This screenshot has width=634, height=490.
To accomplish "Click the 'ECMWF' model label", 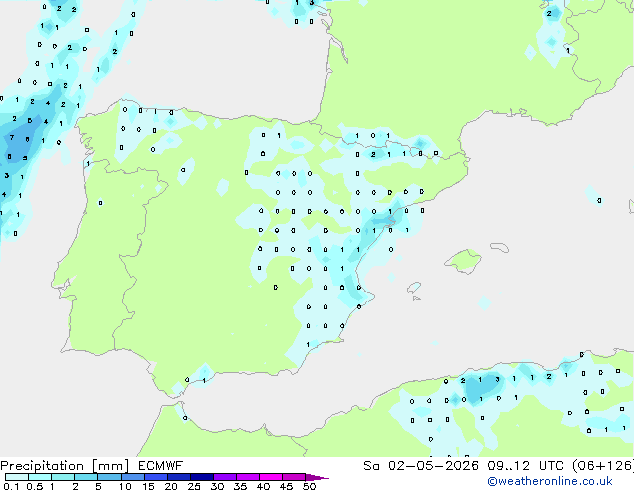I will point(160,466).
